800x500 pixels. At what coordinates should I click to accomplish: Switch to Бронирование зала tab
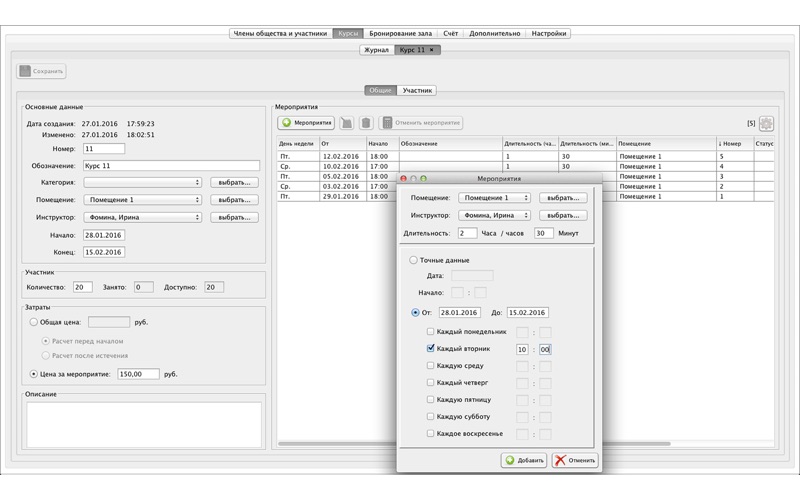tap(401, 34)
